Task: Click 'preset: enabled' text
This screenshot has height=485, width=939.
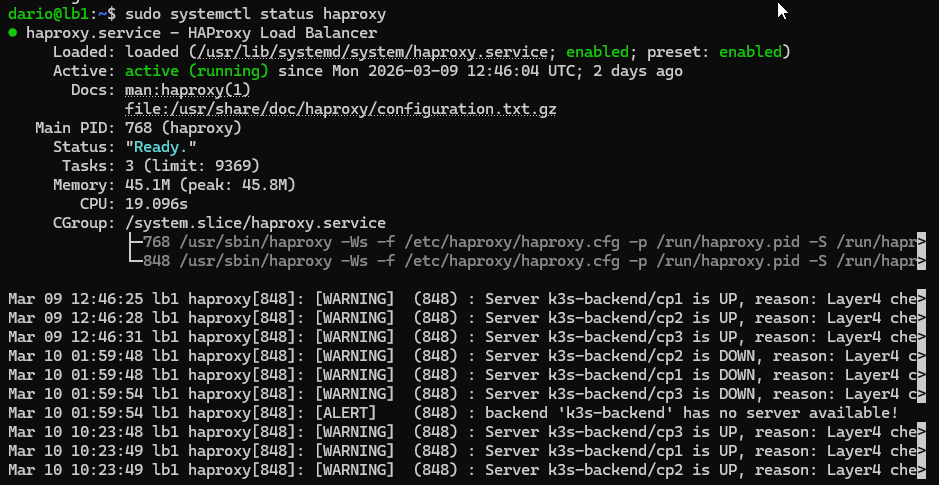Action: click(714, 52)
